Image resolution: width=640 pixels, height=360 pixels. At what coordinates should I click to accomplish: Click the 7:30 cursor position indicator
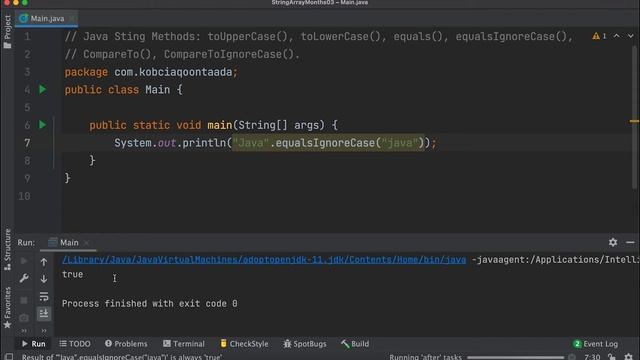(x=592, y=357)
